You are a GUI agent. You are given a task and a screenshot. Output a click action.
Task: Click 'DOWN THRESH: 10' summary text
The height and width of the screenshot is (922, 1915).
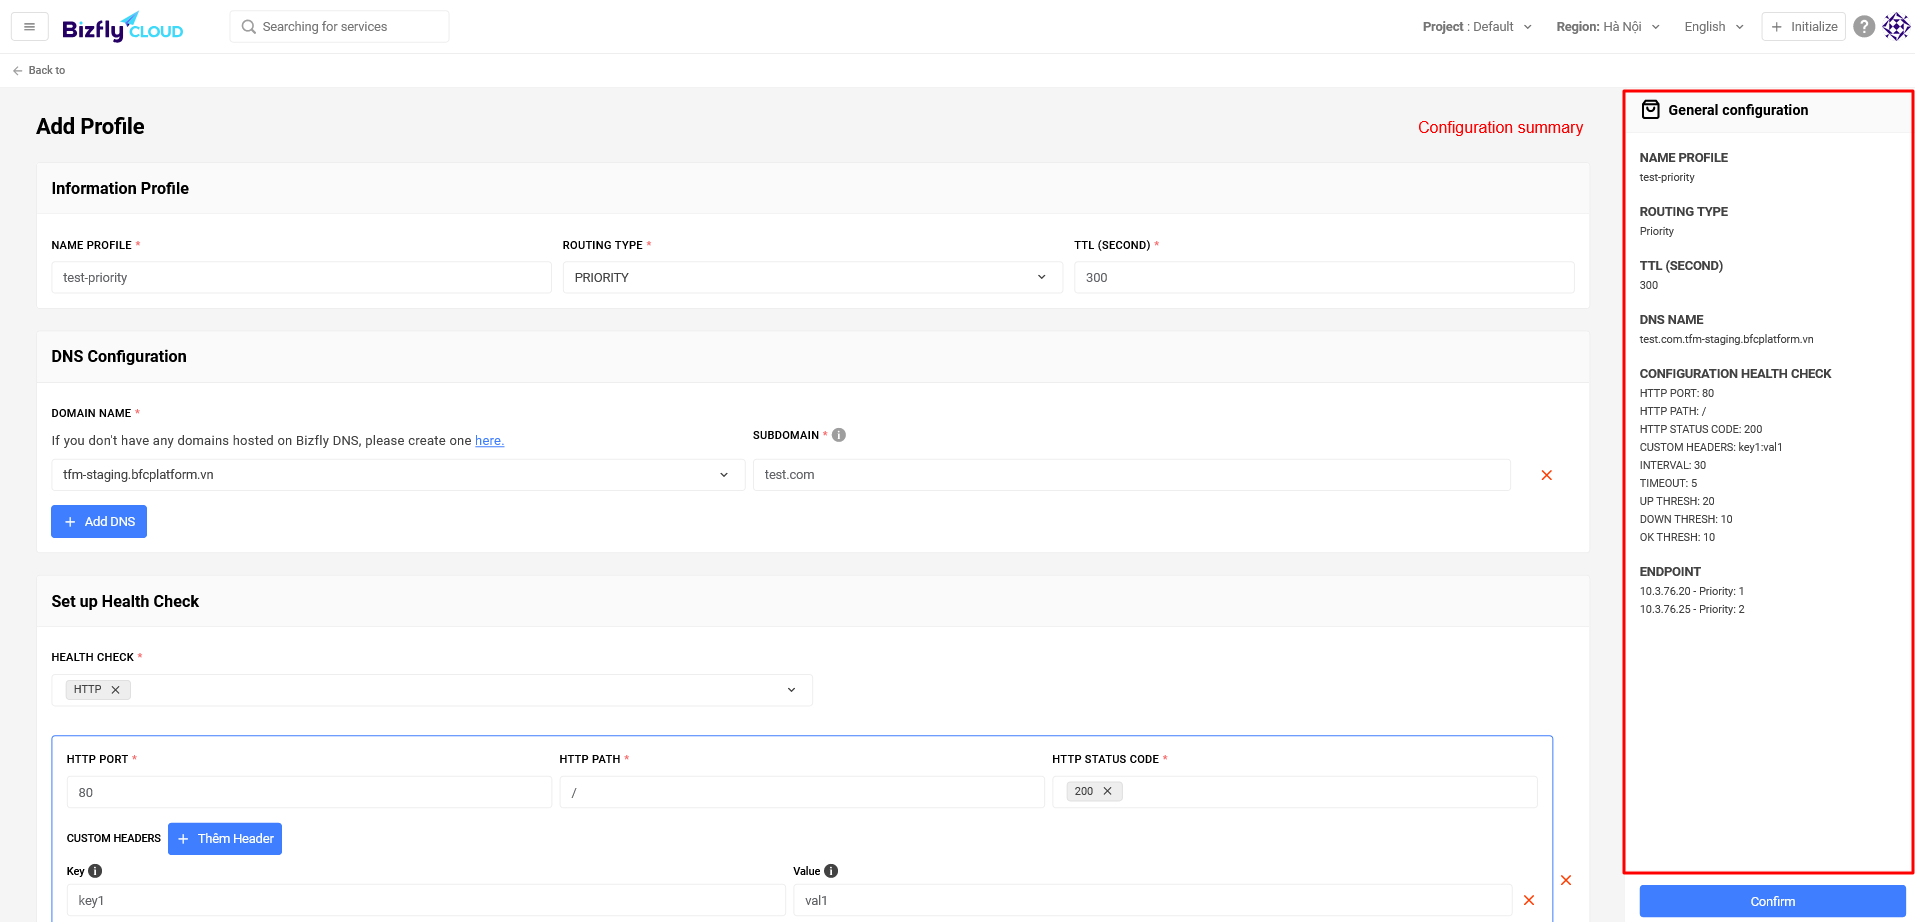[x=1686, y=519]
